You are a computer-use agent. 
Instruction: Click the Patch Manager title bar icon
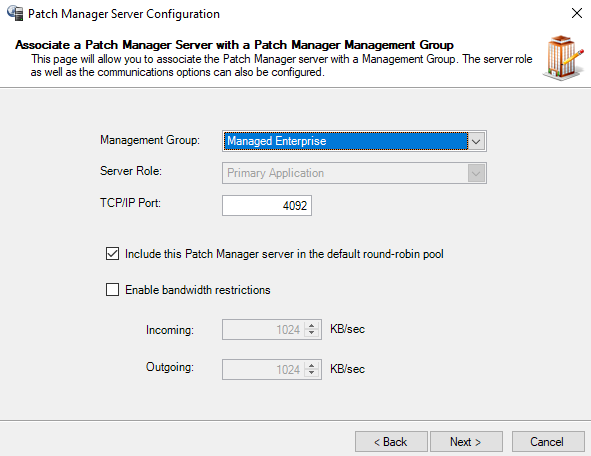(15, 14)
